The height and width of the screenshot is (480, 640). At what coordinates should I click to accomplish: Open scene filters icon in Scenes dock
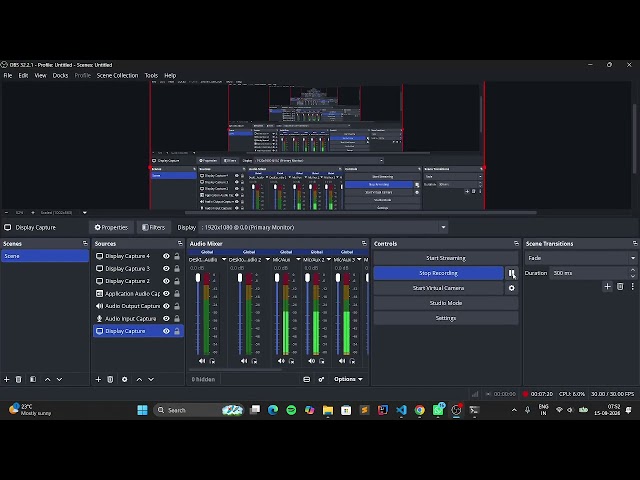33,379
